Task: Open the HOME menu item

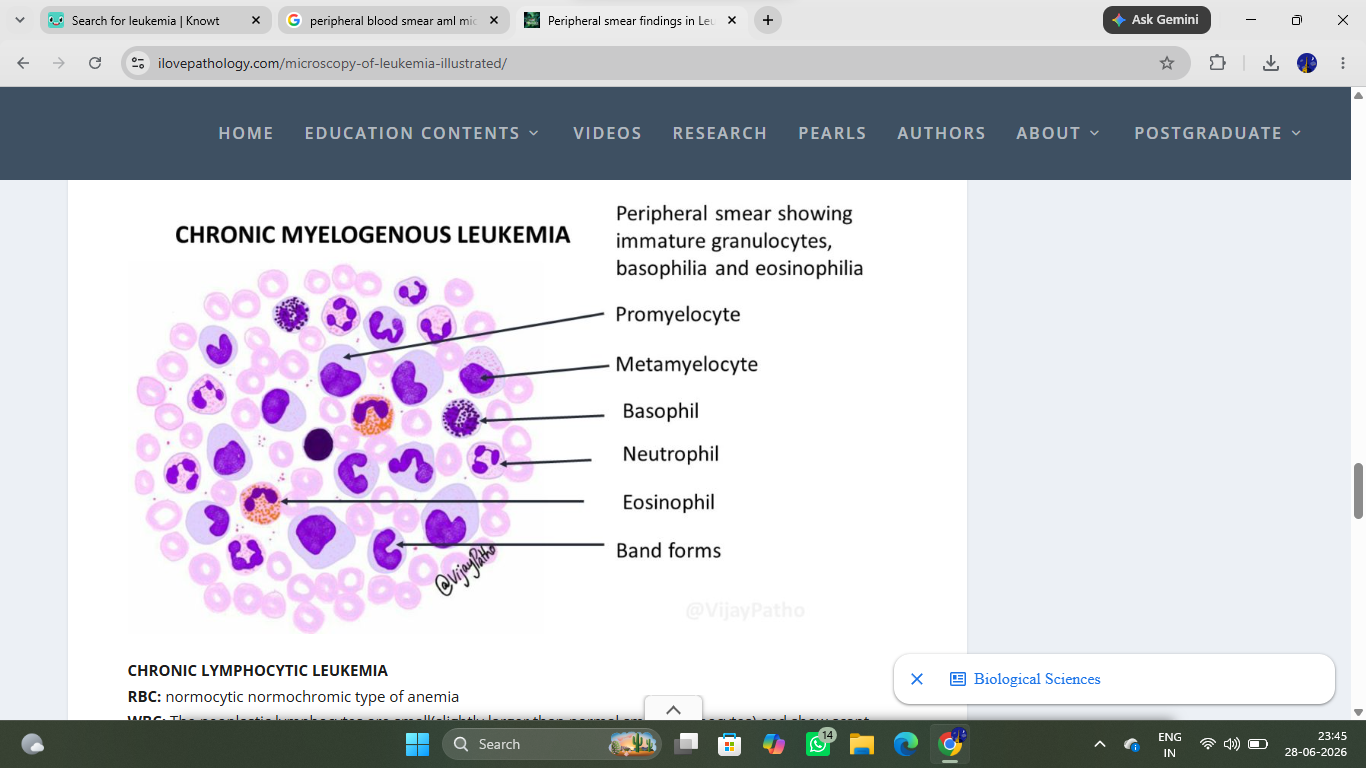Action: [246, 133]
